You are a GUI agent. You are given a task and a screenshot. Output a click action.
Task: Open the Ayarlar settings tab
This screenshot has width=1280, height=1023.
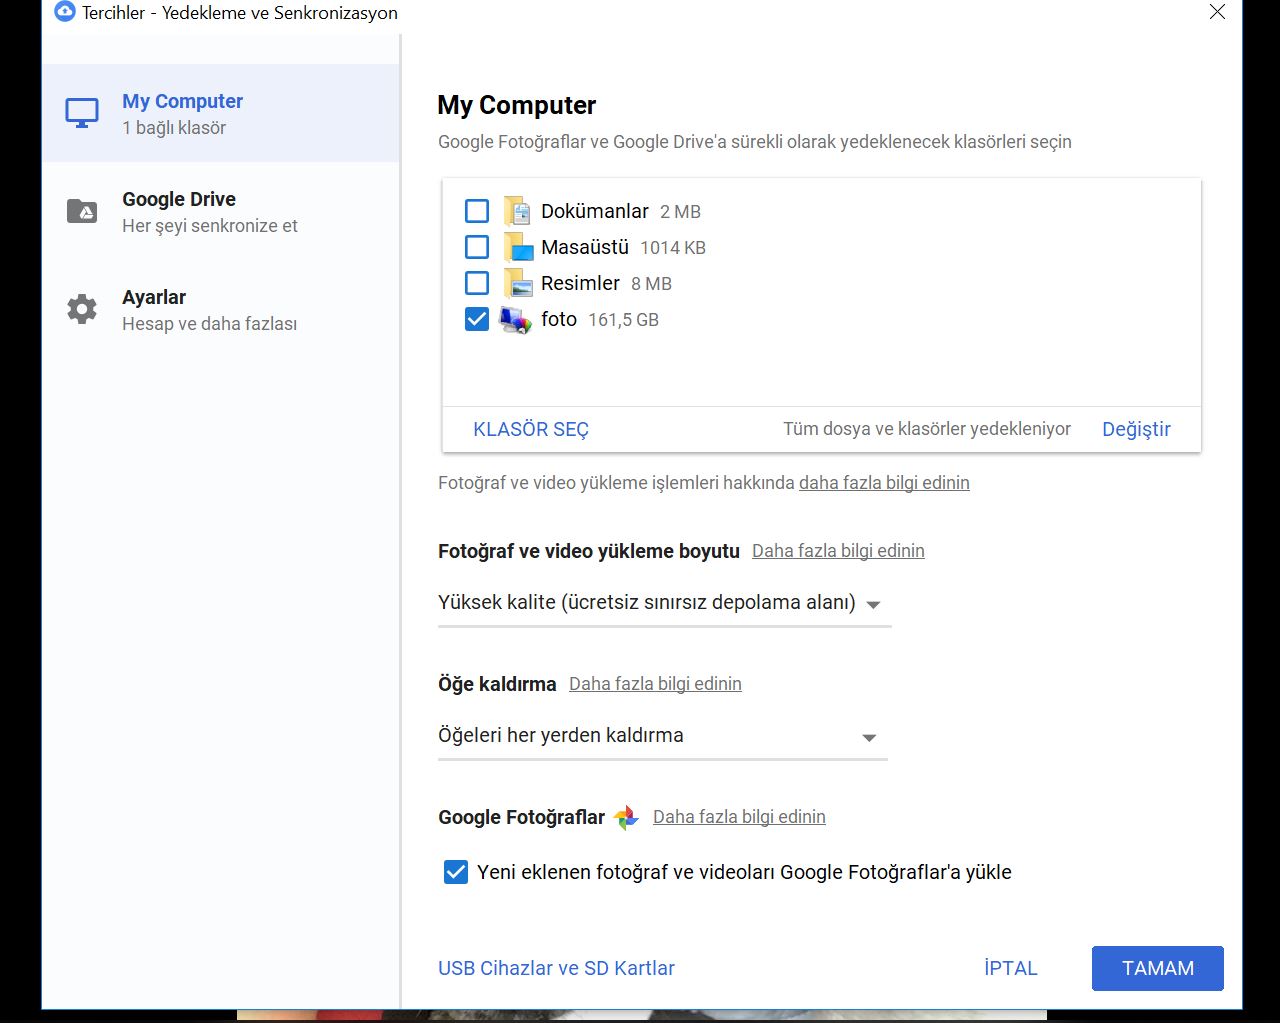(221, 309)
